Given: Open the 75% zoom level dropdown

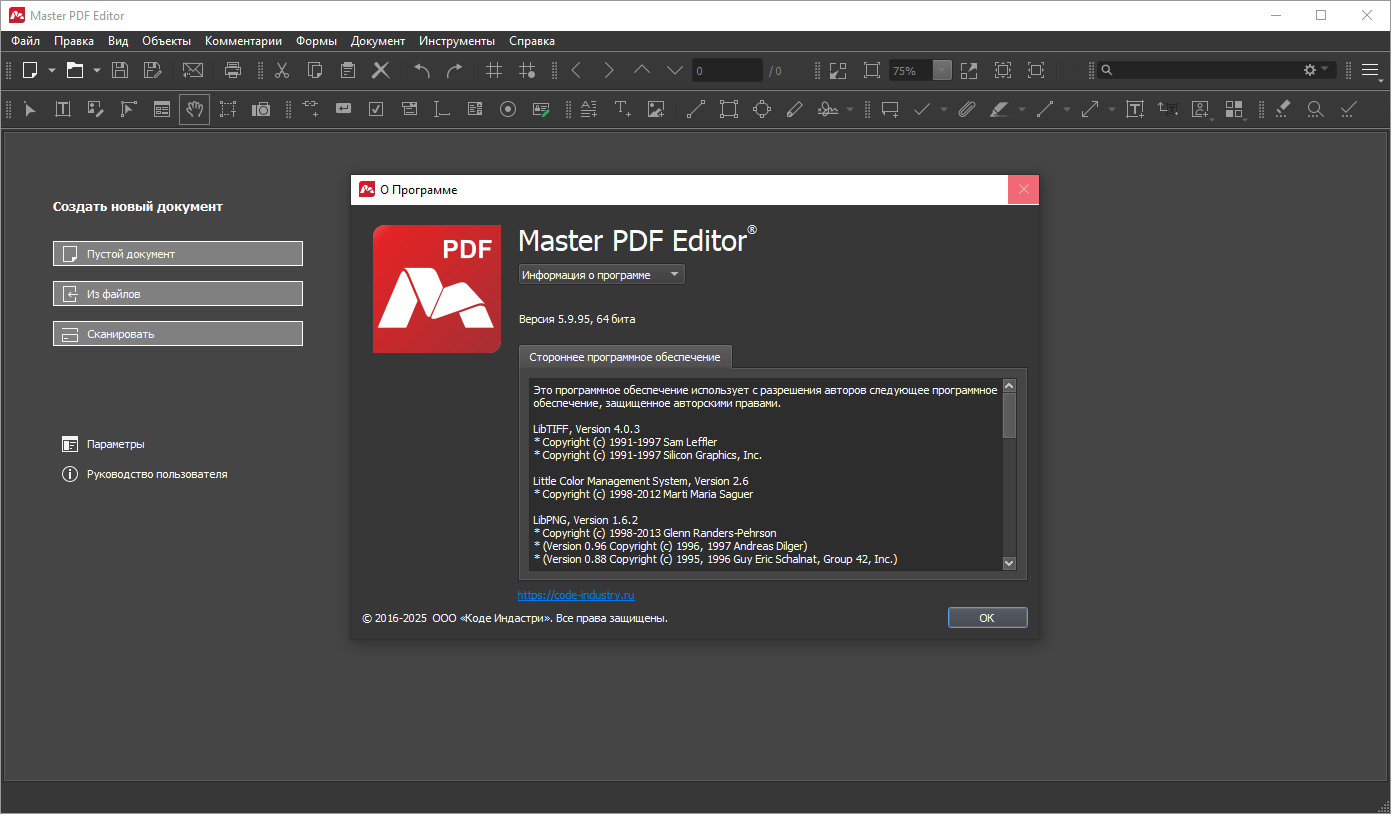Looking at the screenshot, I should pyautogui.click(x=942, y=71).
